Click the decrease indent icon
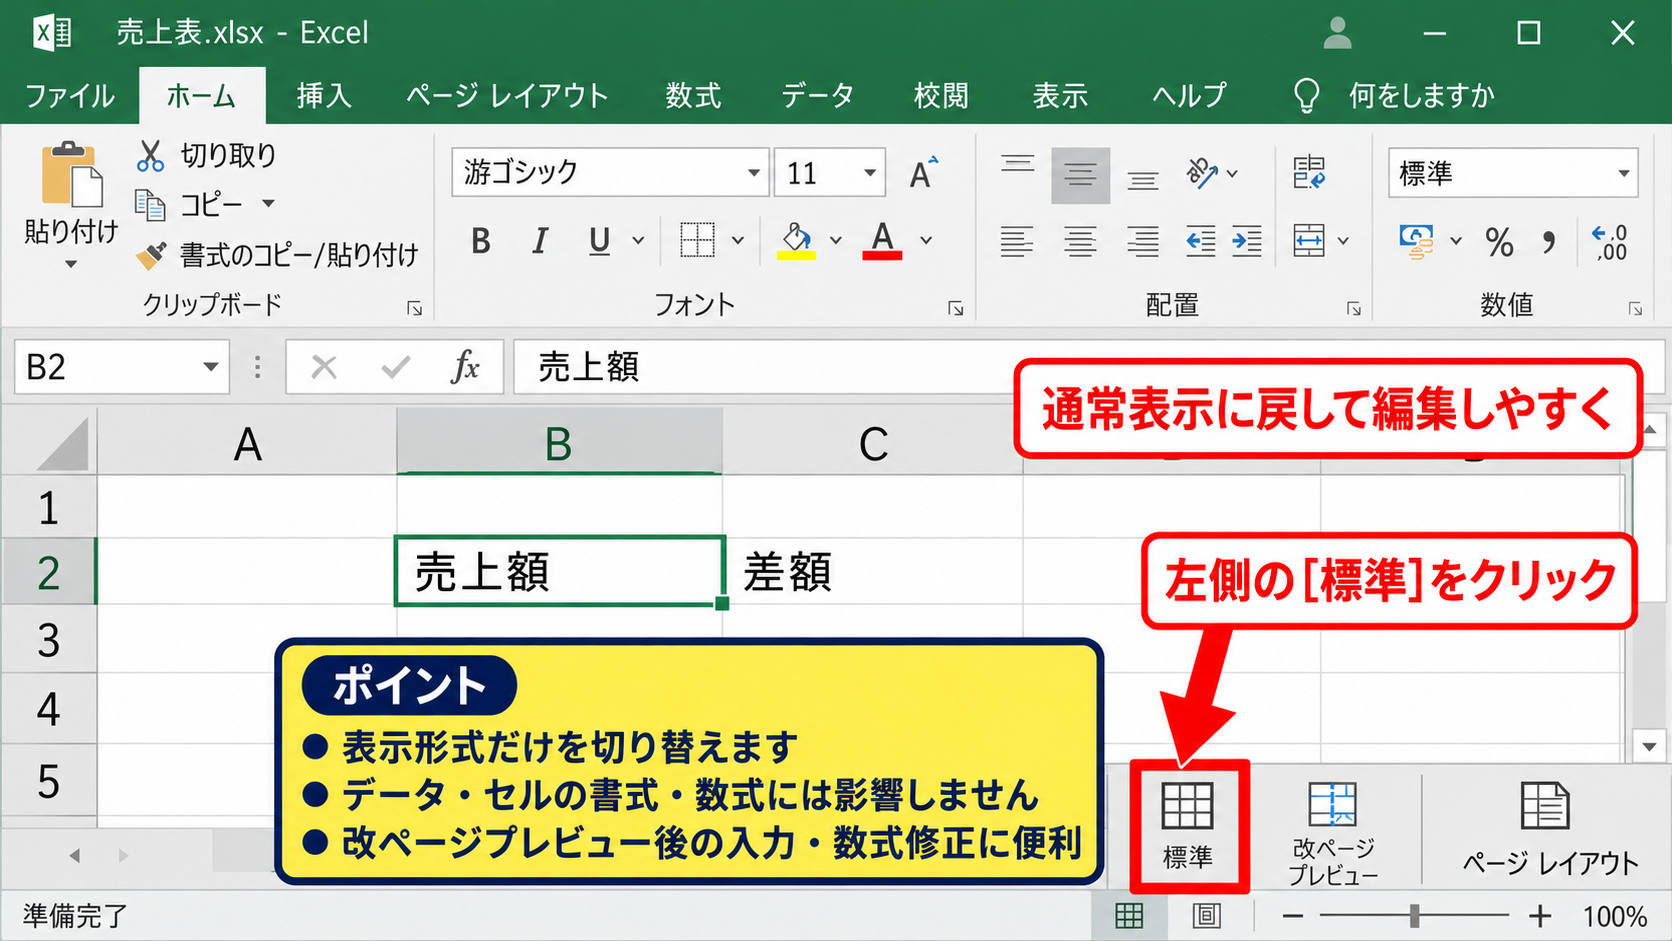The width and height of the screenshot is (1672, 941). 1201,241
